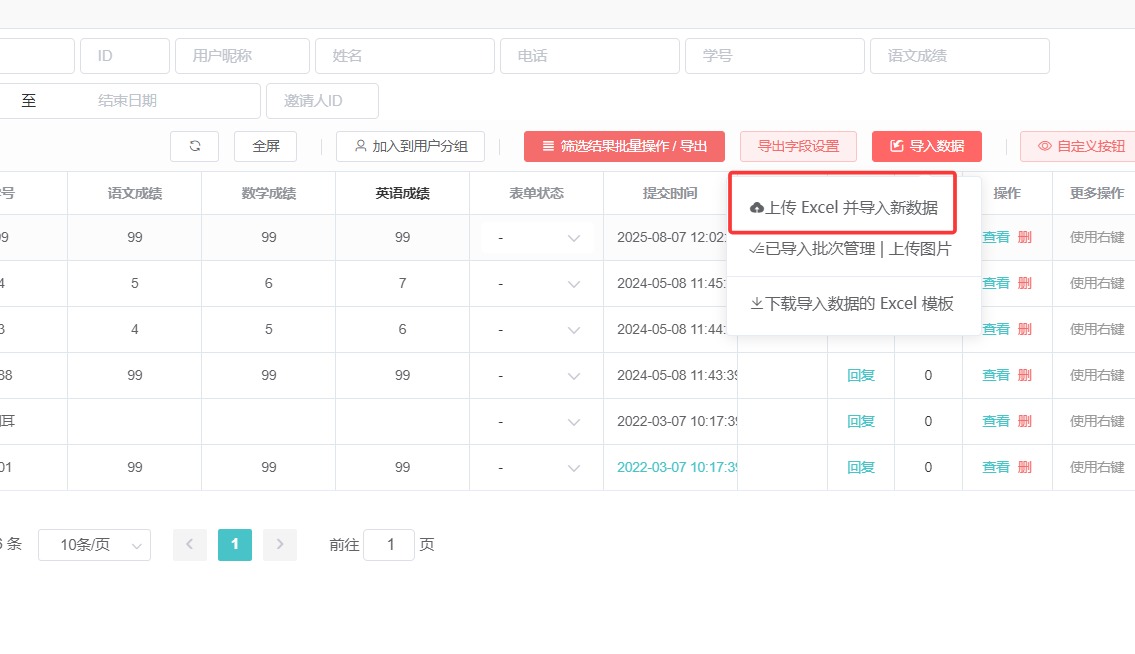Screen dimensions: 1135x654
Task: Click the refresh icon button
Action: click(x=195, y=146)
